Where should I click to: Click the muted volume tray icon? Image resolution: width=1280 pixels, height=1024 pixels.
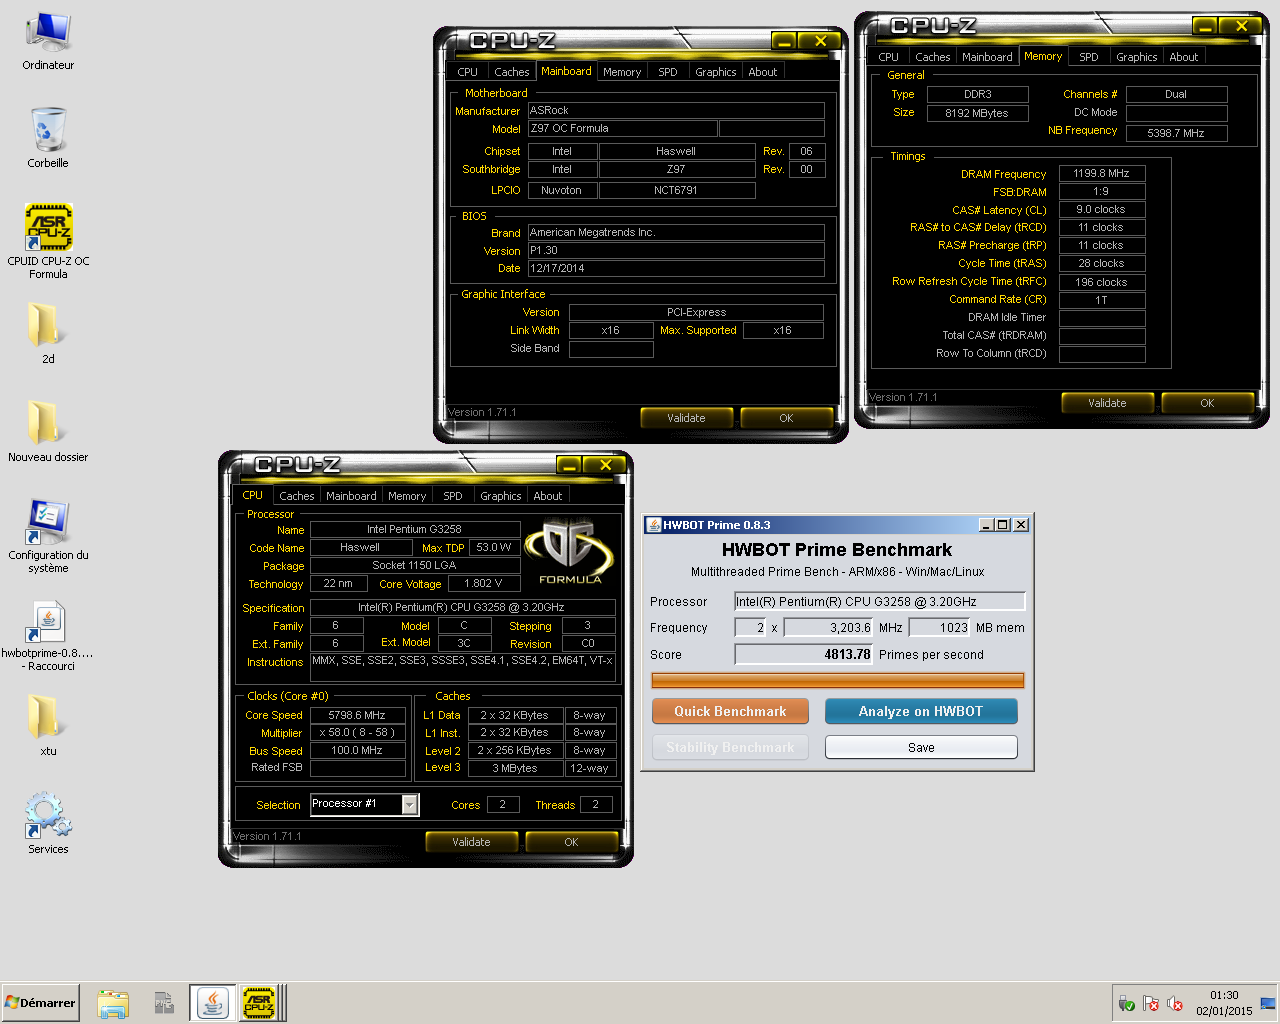tap(1175, 1004)
